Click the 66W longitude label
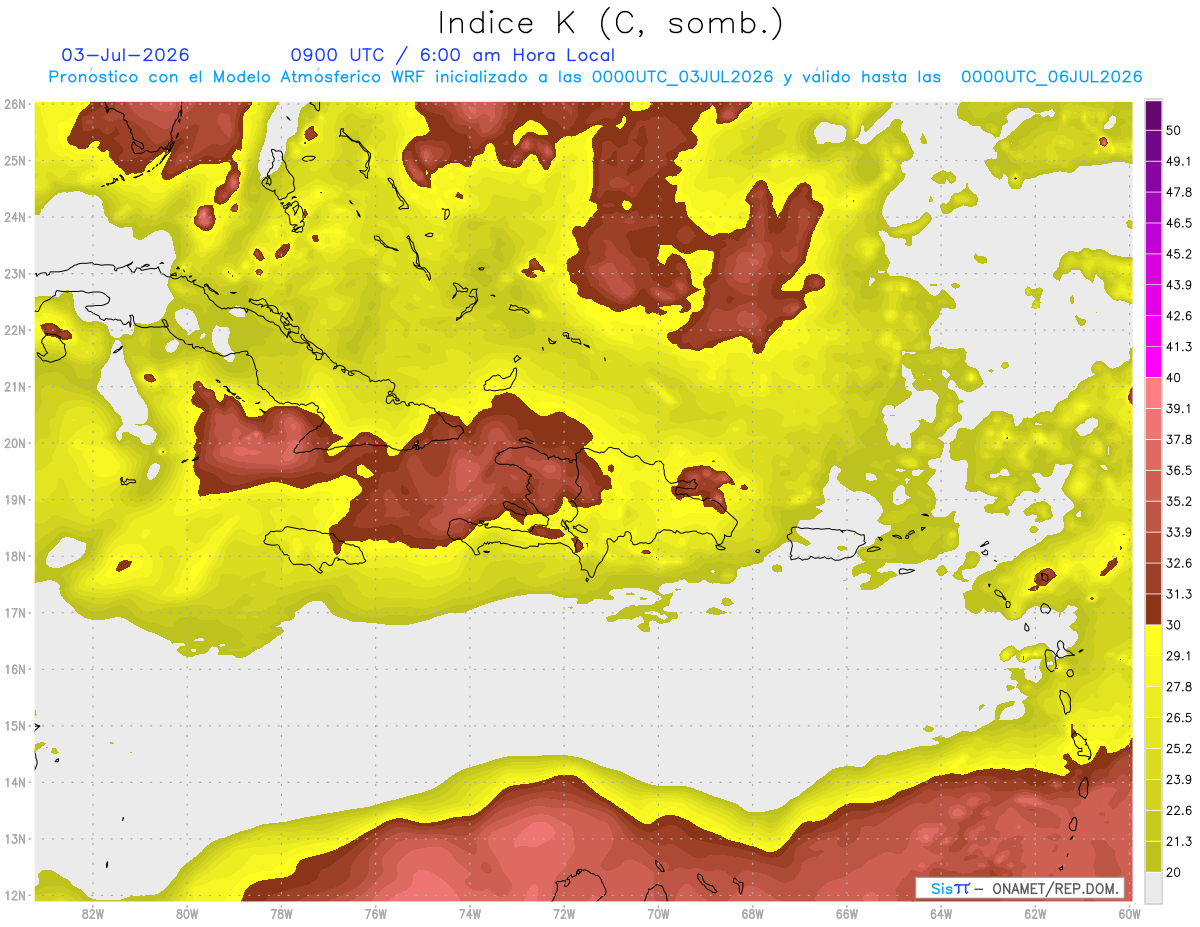The width and height of the screenshot is (1200, 927). click(x=847, y=913)
